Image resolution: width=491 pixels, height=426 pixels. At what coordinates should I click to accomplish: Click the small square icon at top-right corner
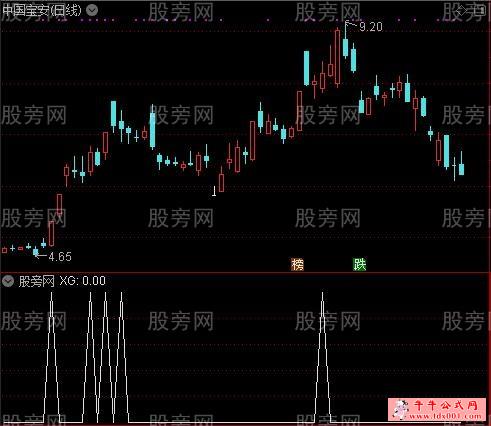[480, 11]
